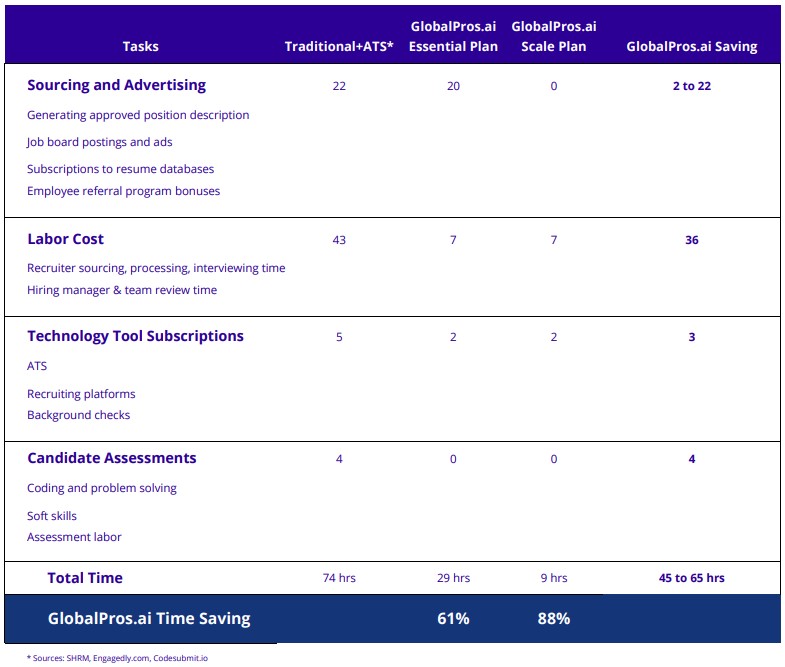The height and width of the screenshot is (667, 785).
Task: Select the "GlobalPros.ai Saving" column header
Action: [x=691, y=46]
